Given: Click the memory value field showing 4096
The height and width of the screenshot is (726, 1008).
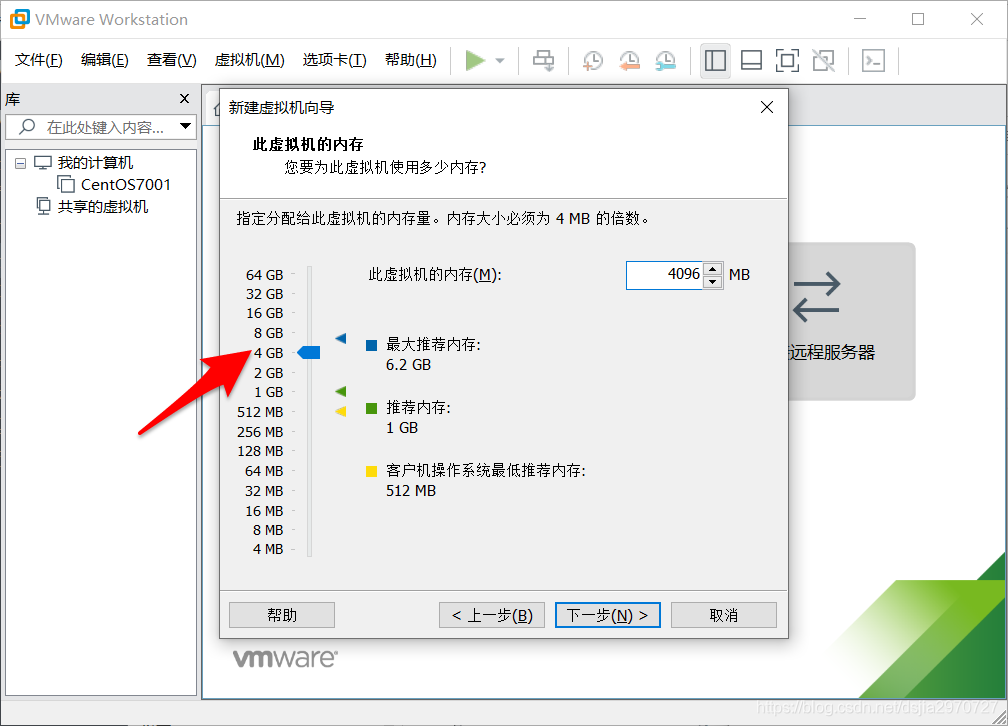Looking at the screenshot, I should coord(664,275).
